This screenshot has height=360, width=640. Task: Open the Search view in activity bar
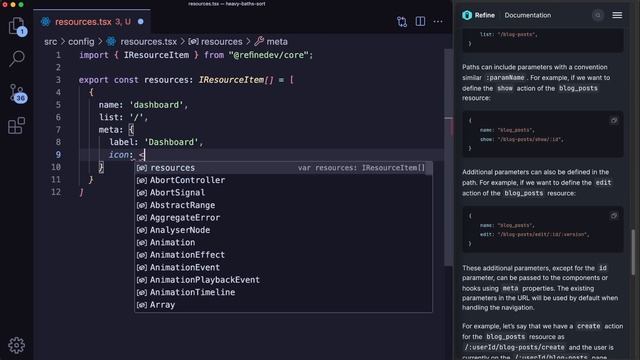tap(16, 58)
